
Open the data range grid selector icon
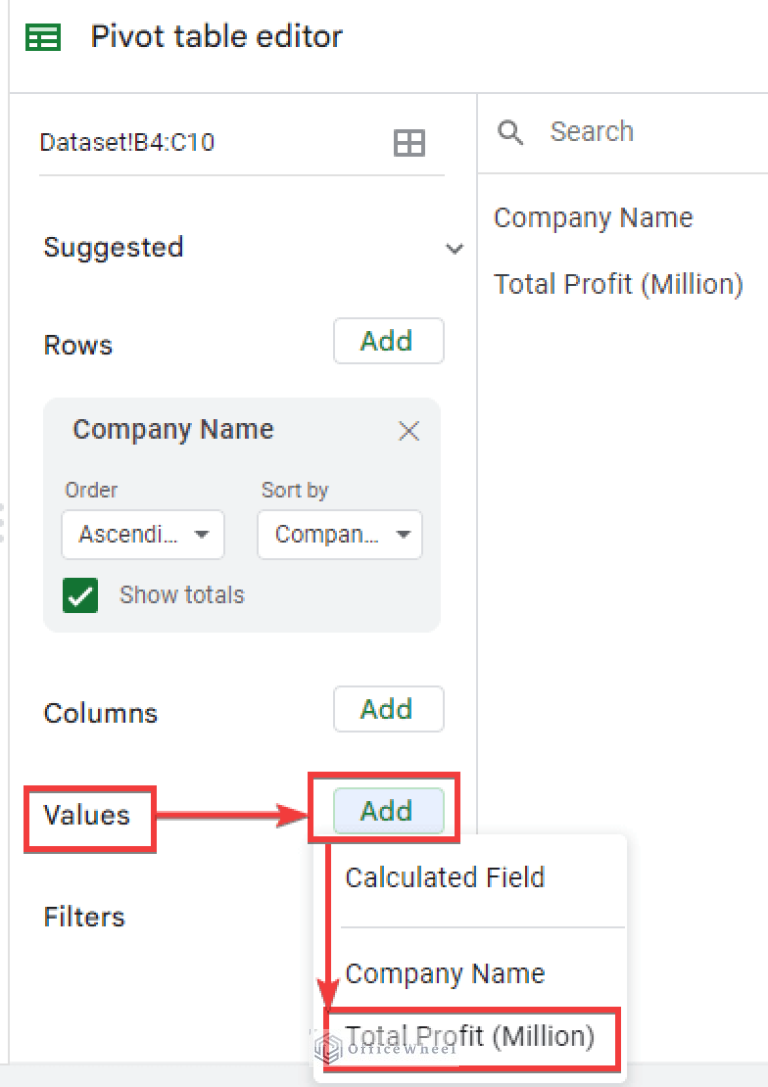tap(410, 142)
